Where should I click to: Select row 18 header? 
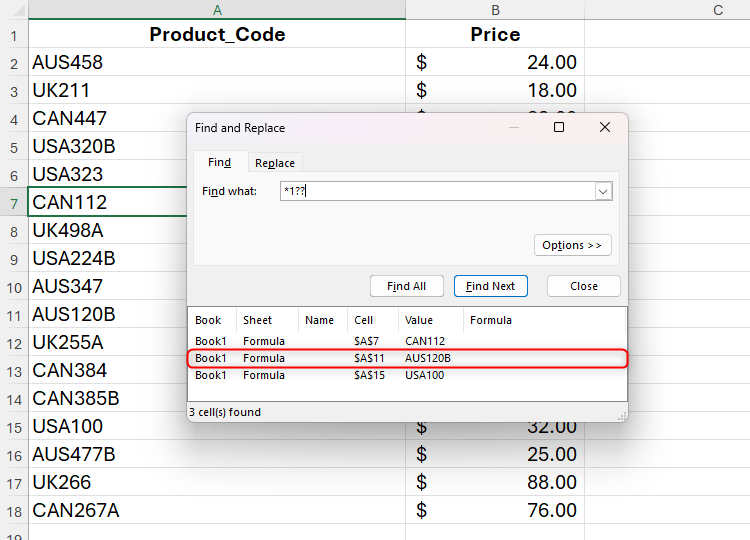14,511
